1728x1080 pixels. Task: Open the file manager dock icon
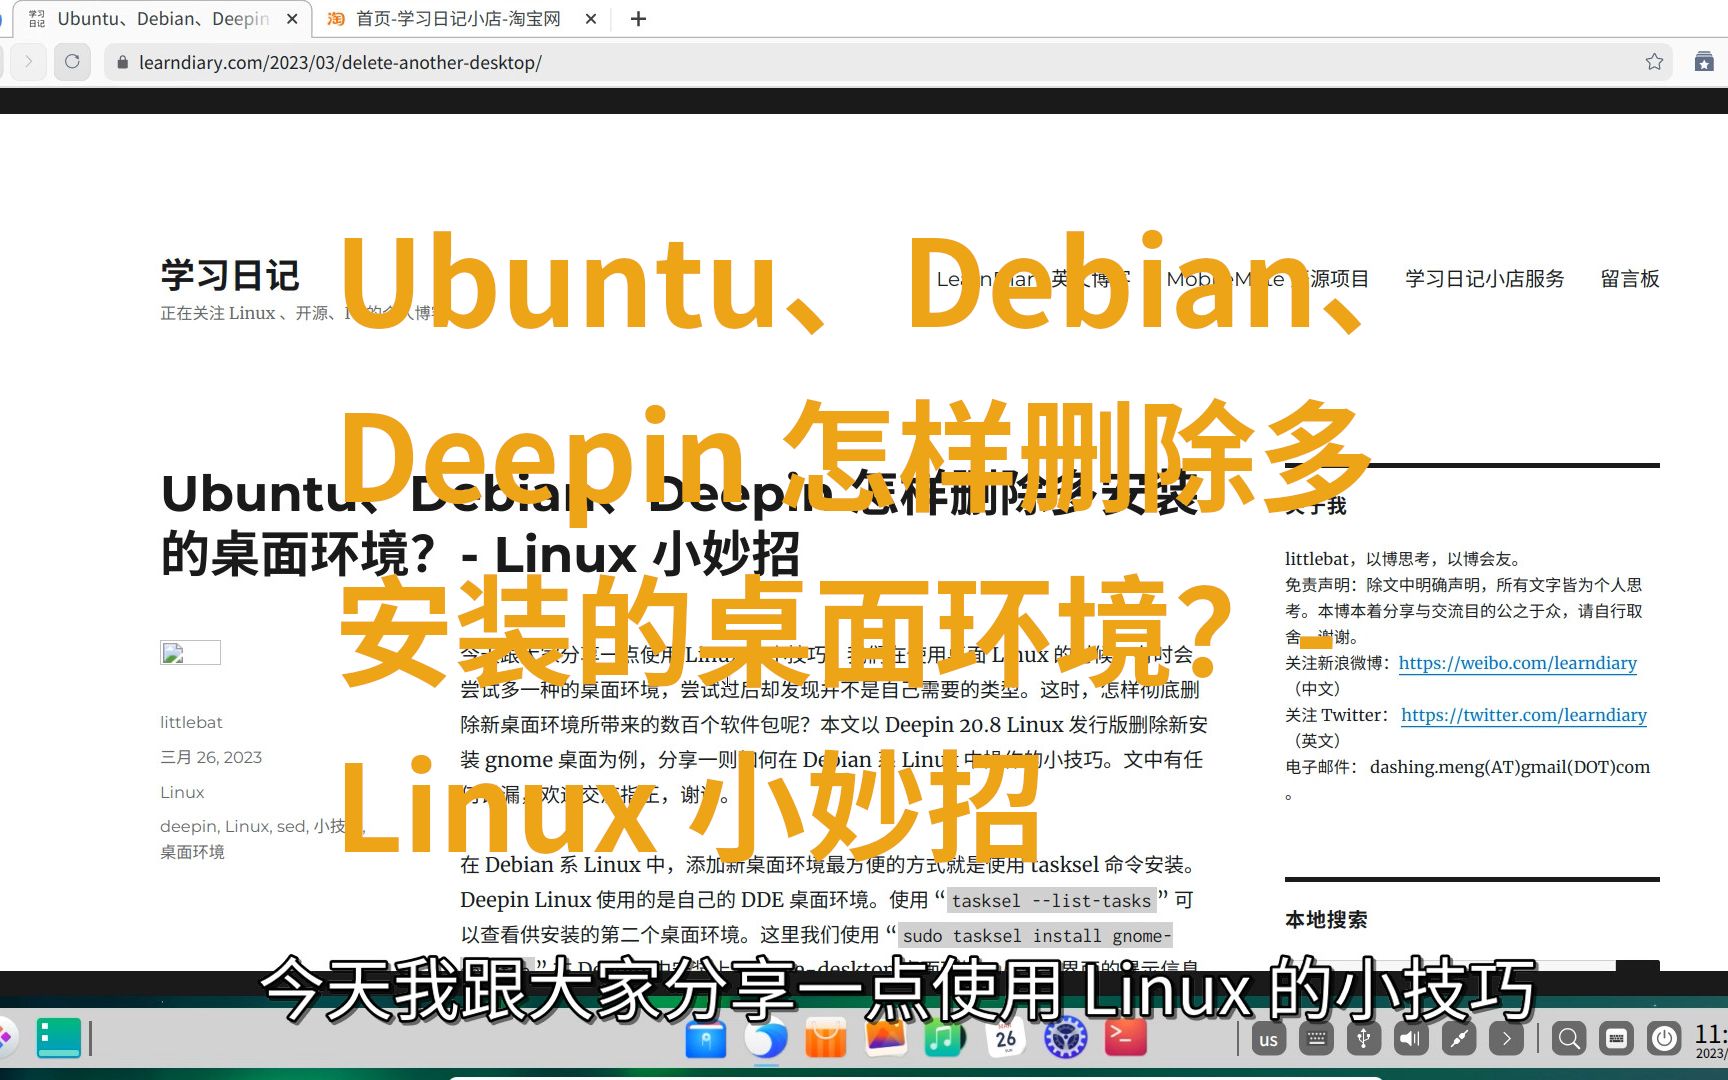click(705, 1038)
